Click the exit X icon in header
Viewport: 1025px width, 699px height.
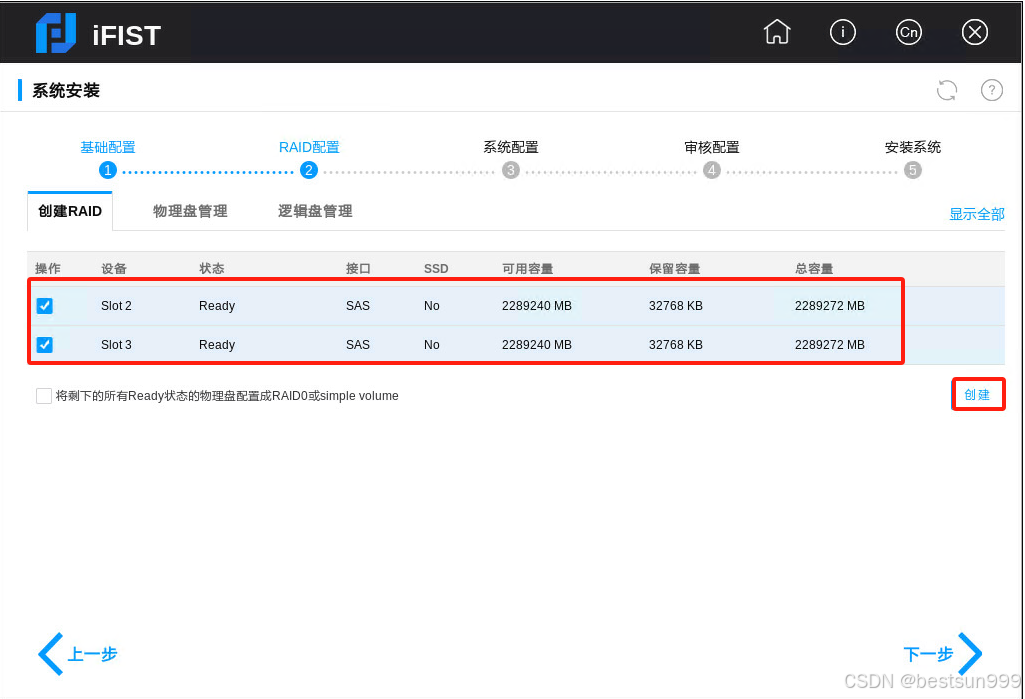point(975,32)
